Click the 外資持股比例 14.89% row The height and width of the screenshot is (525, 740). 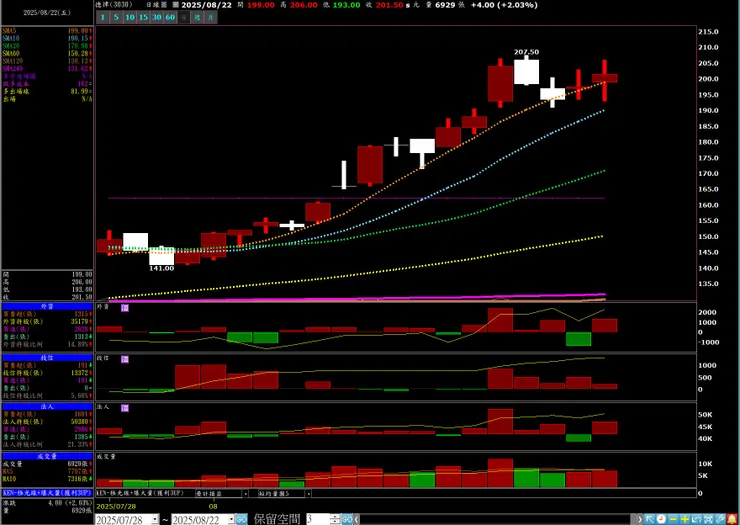tap(47, 344)
